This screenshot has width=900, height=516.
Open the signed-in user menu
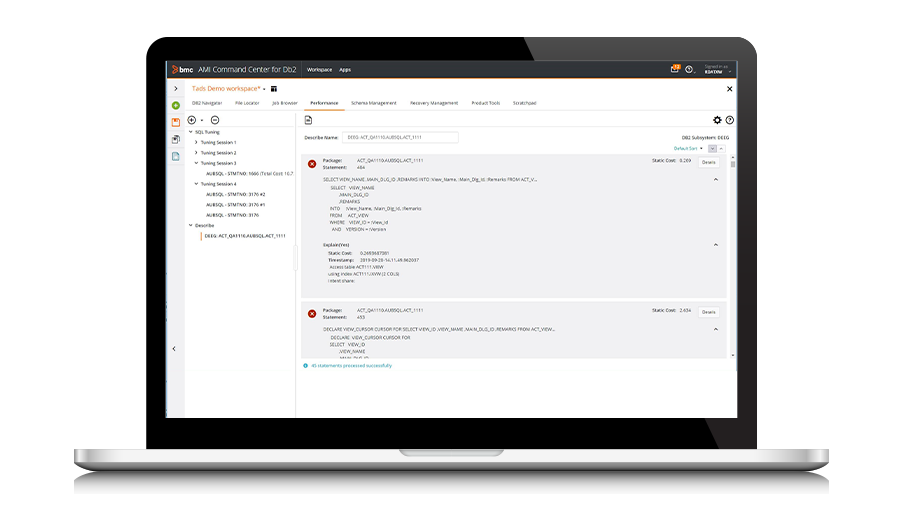(x=717, y=69)
